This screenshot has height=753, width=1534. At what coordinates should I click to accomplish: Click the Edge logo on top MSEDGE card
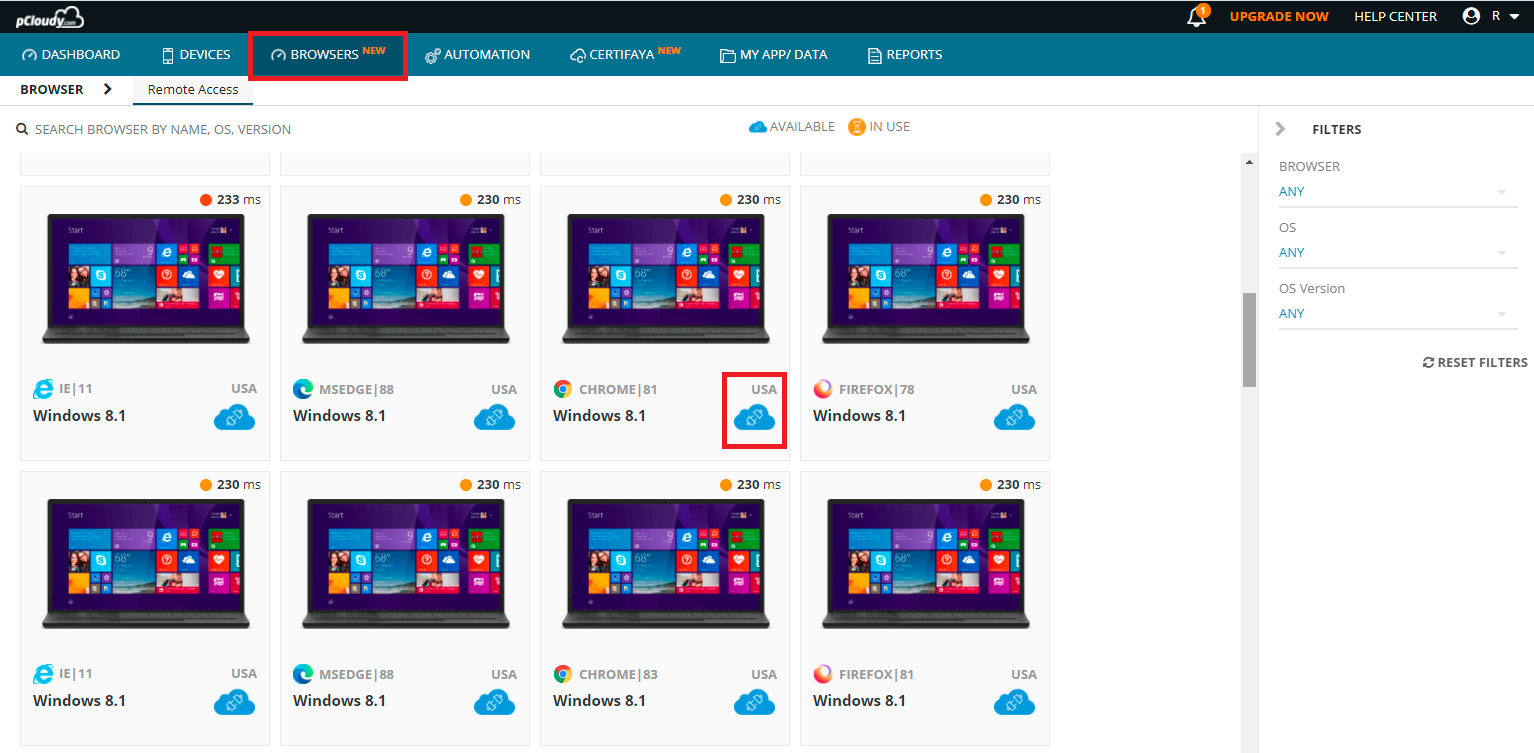pos(303,389)
